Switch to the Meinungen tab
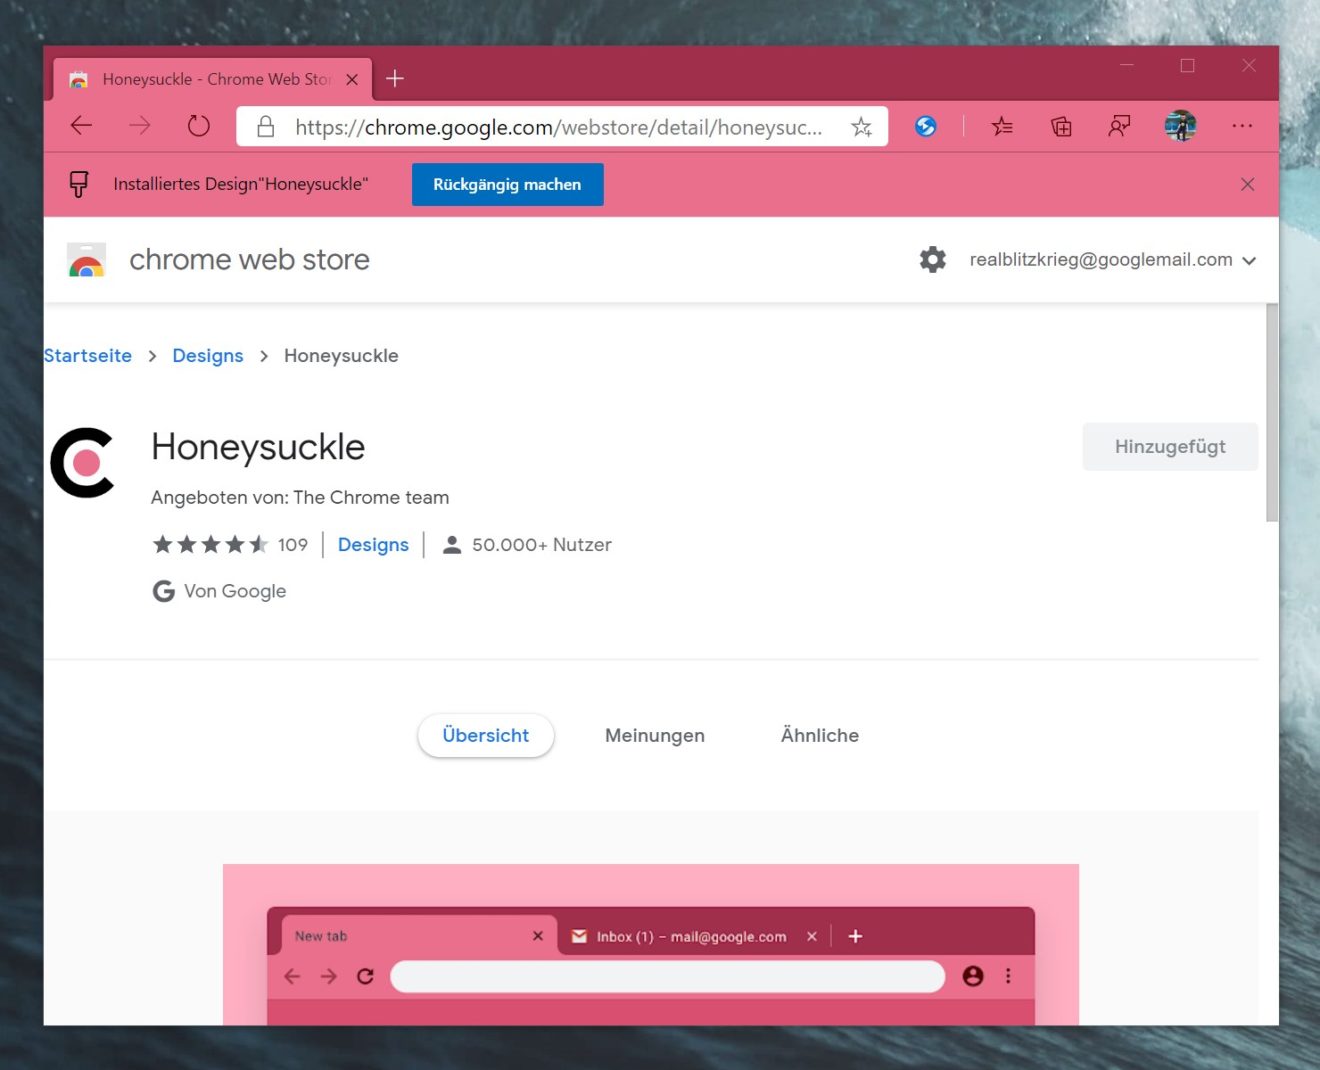This screenshot has height=1070, width=1320. pos(654,735)
